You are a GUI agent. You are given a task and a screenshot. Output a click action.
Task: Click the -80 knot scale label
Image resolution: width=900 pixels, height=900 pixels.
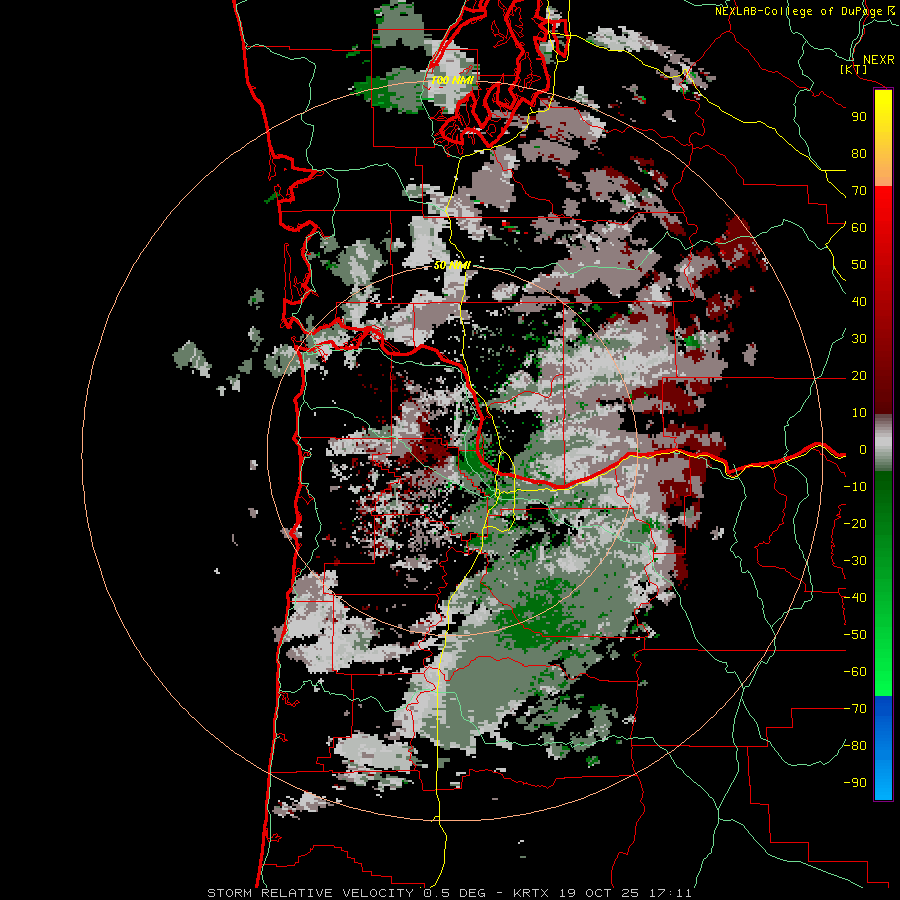tap(855, 746)
